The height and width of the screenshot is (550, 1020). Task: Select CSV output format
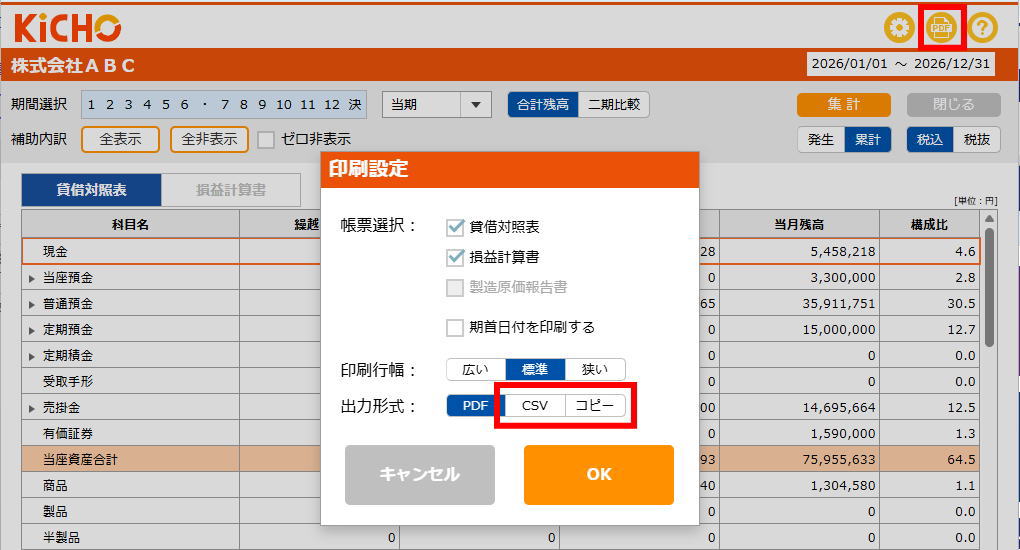pos(535,405)
